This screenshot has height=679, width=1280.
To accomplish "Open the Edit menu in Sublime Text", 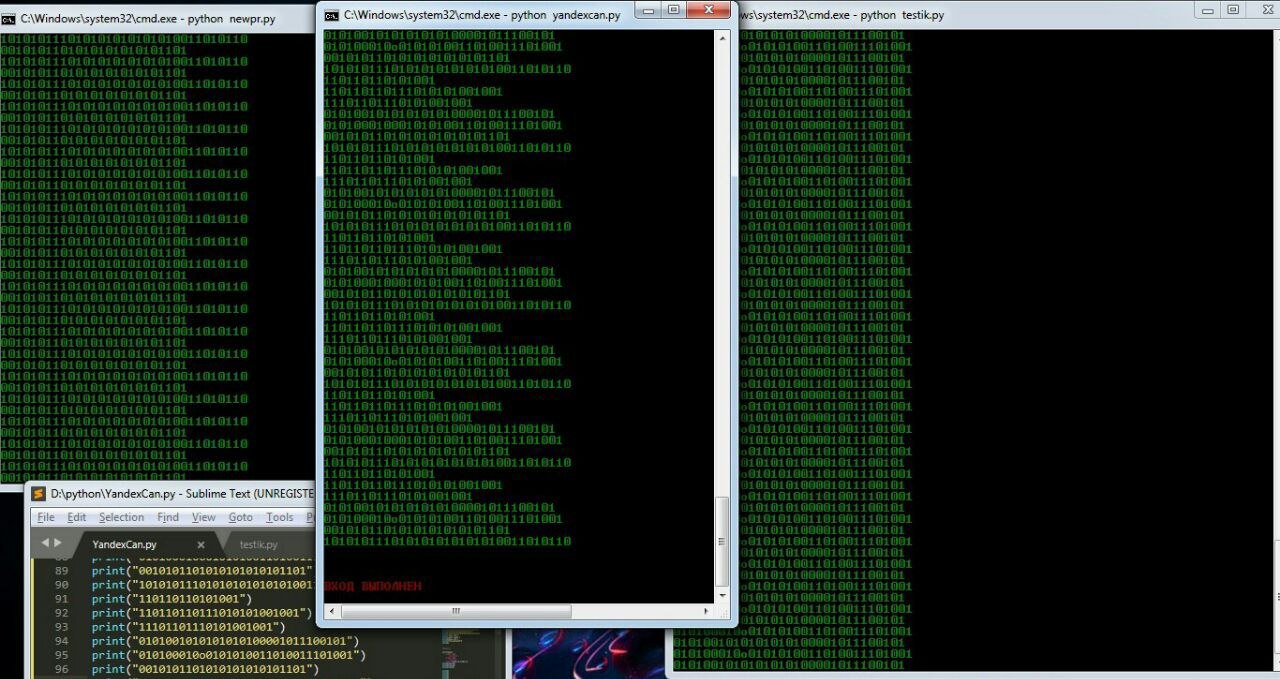I will coord(77,517).
